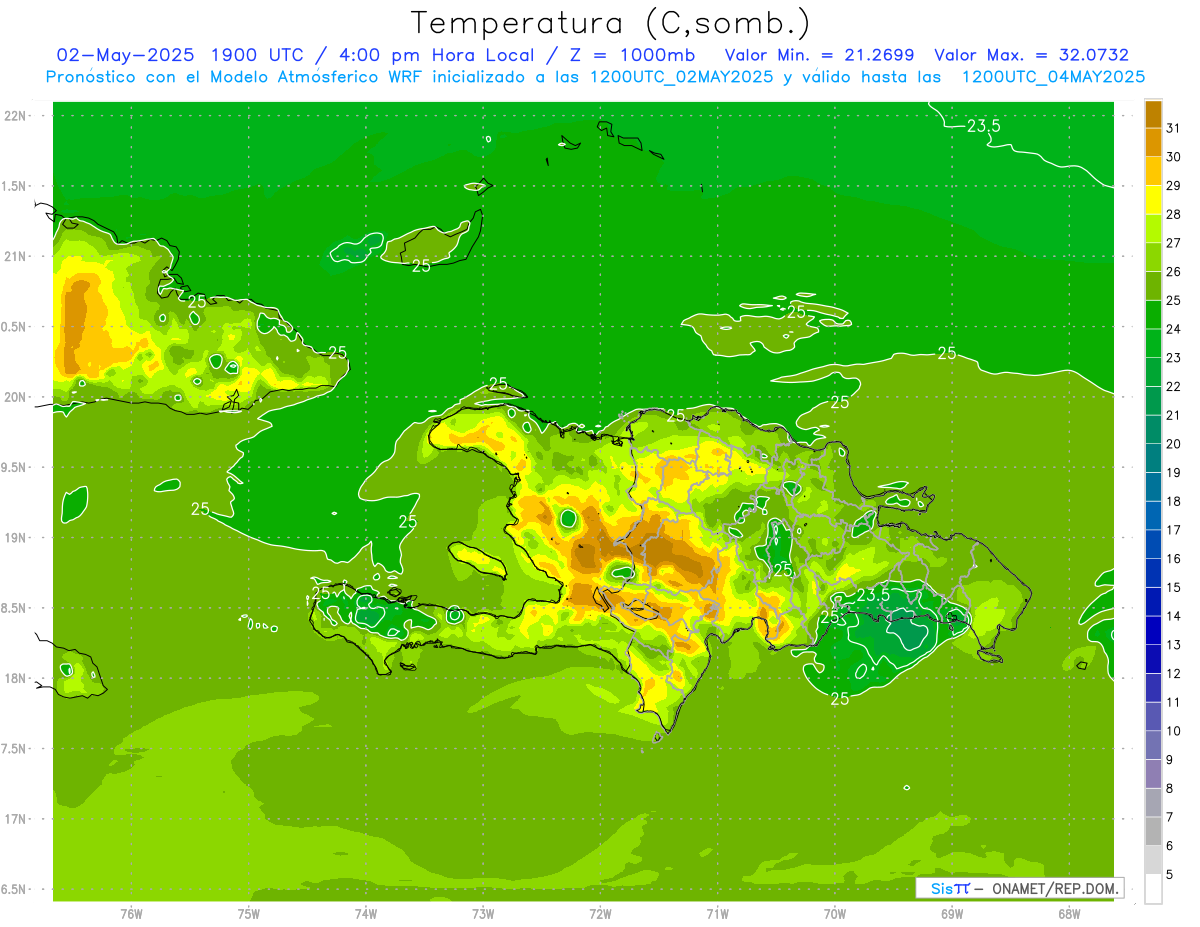The height and width of the screenshot is (927, 1200).
Task: Click the purple swatch between 8 and 9
Action: tap(1153, 774)
